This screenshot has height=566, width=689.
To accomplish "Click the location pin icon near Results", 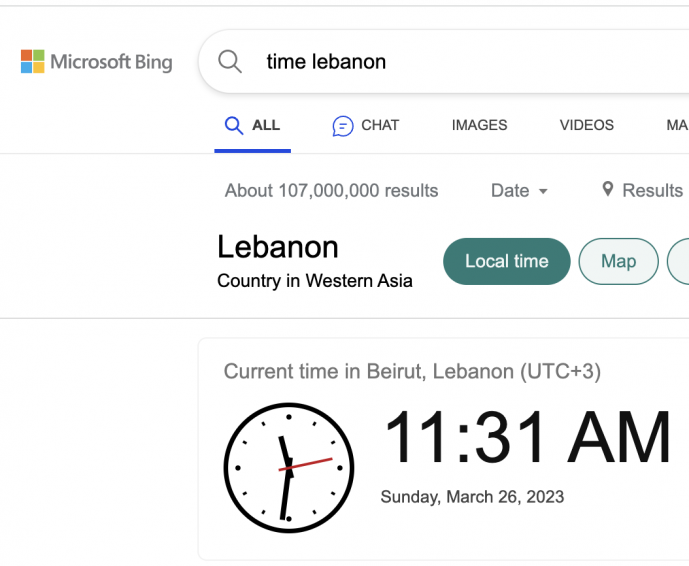I will [608, 189].
